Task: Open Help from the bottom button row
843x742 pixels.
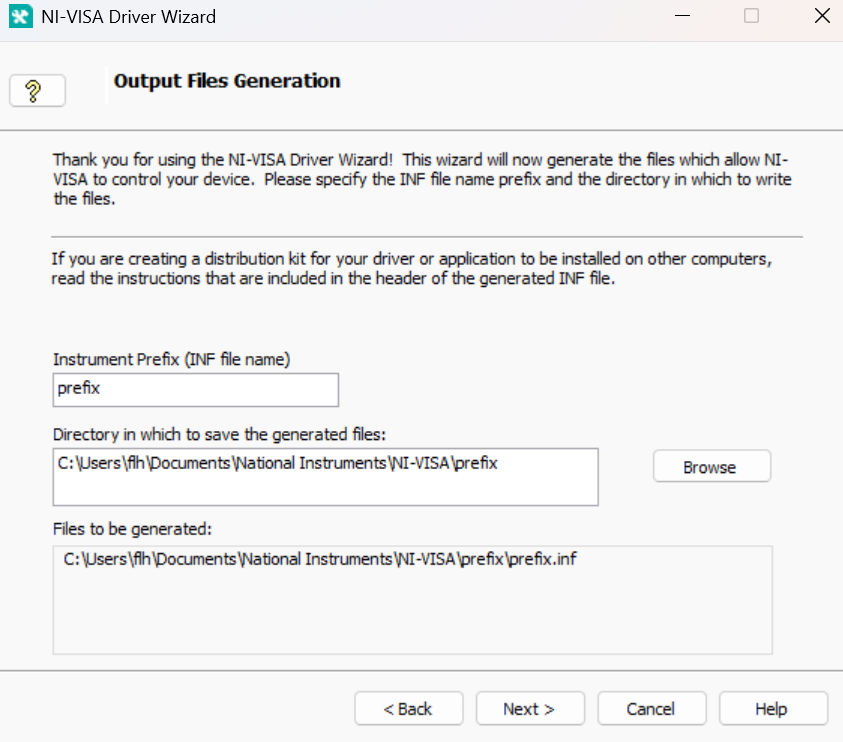Action: pyautogui.click(x=773, y=709)
